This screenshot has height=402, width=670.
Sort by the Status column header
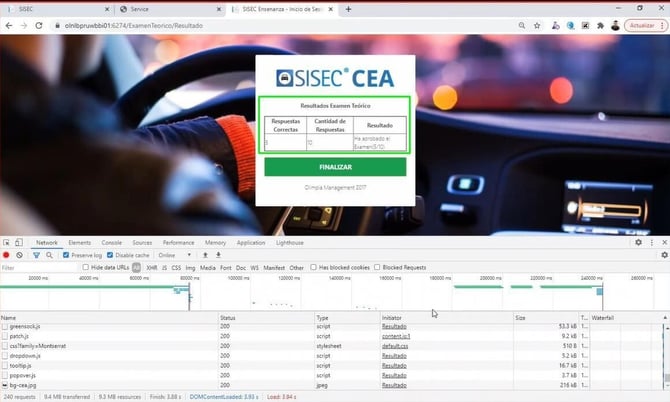pos(267,318)
